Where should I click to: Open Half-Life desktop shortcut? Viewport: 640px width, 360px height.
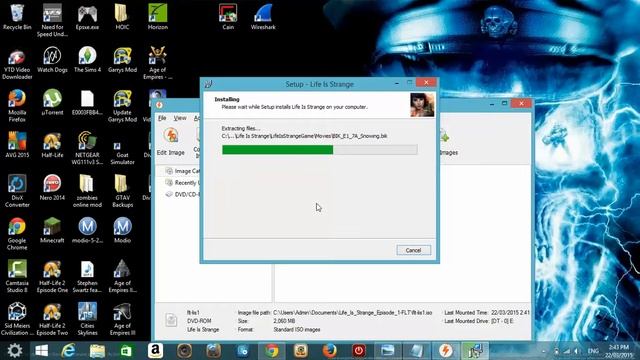pyautogui.click(x=52, y=145)
